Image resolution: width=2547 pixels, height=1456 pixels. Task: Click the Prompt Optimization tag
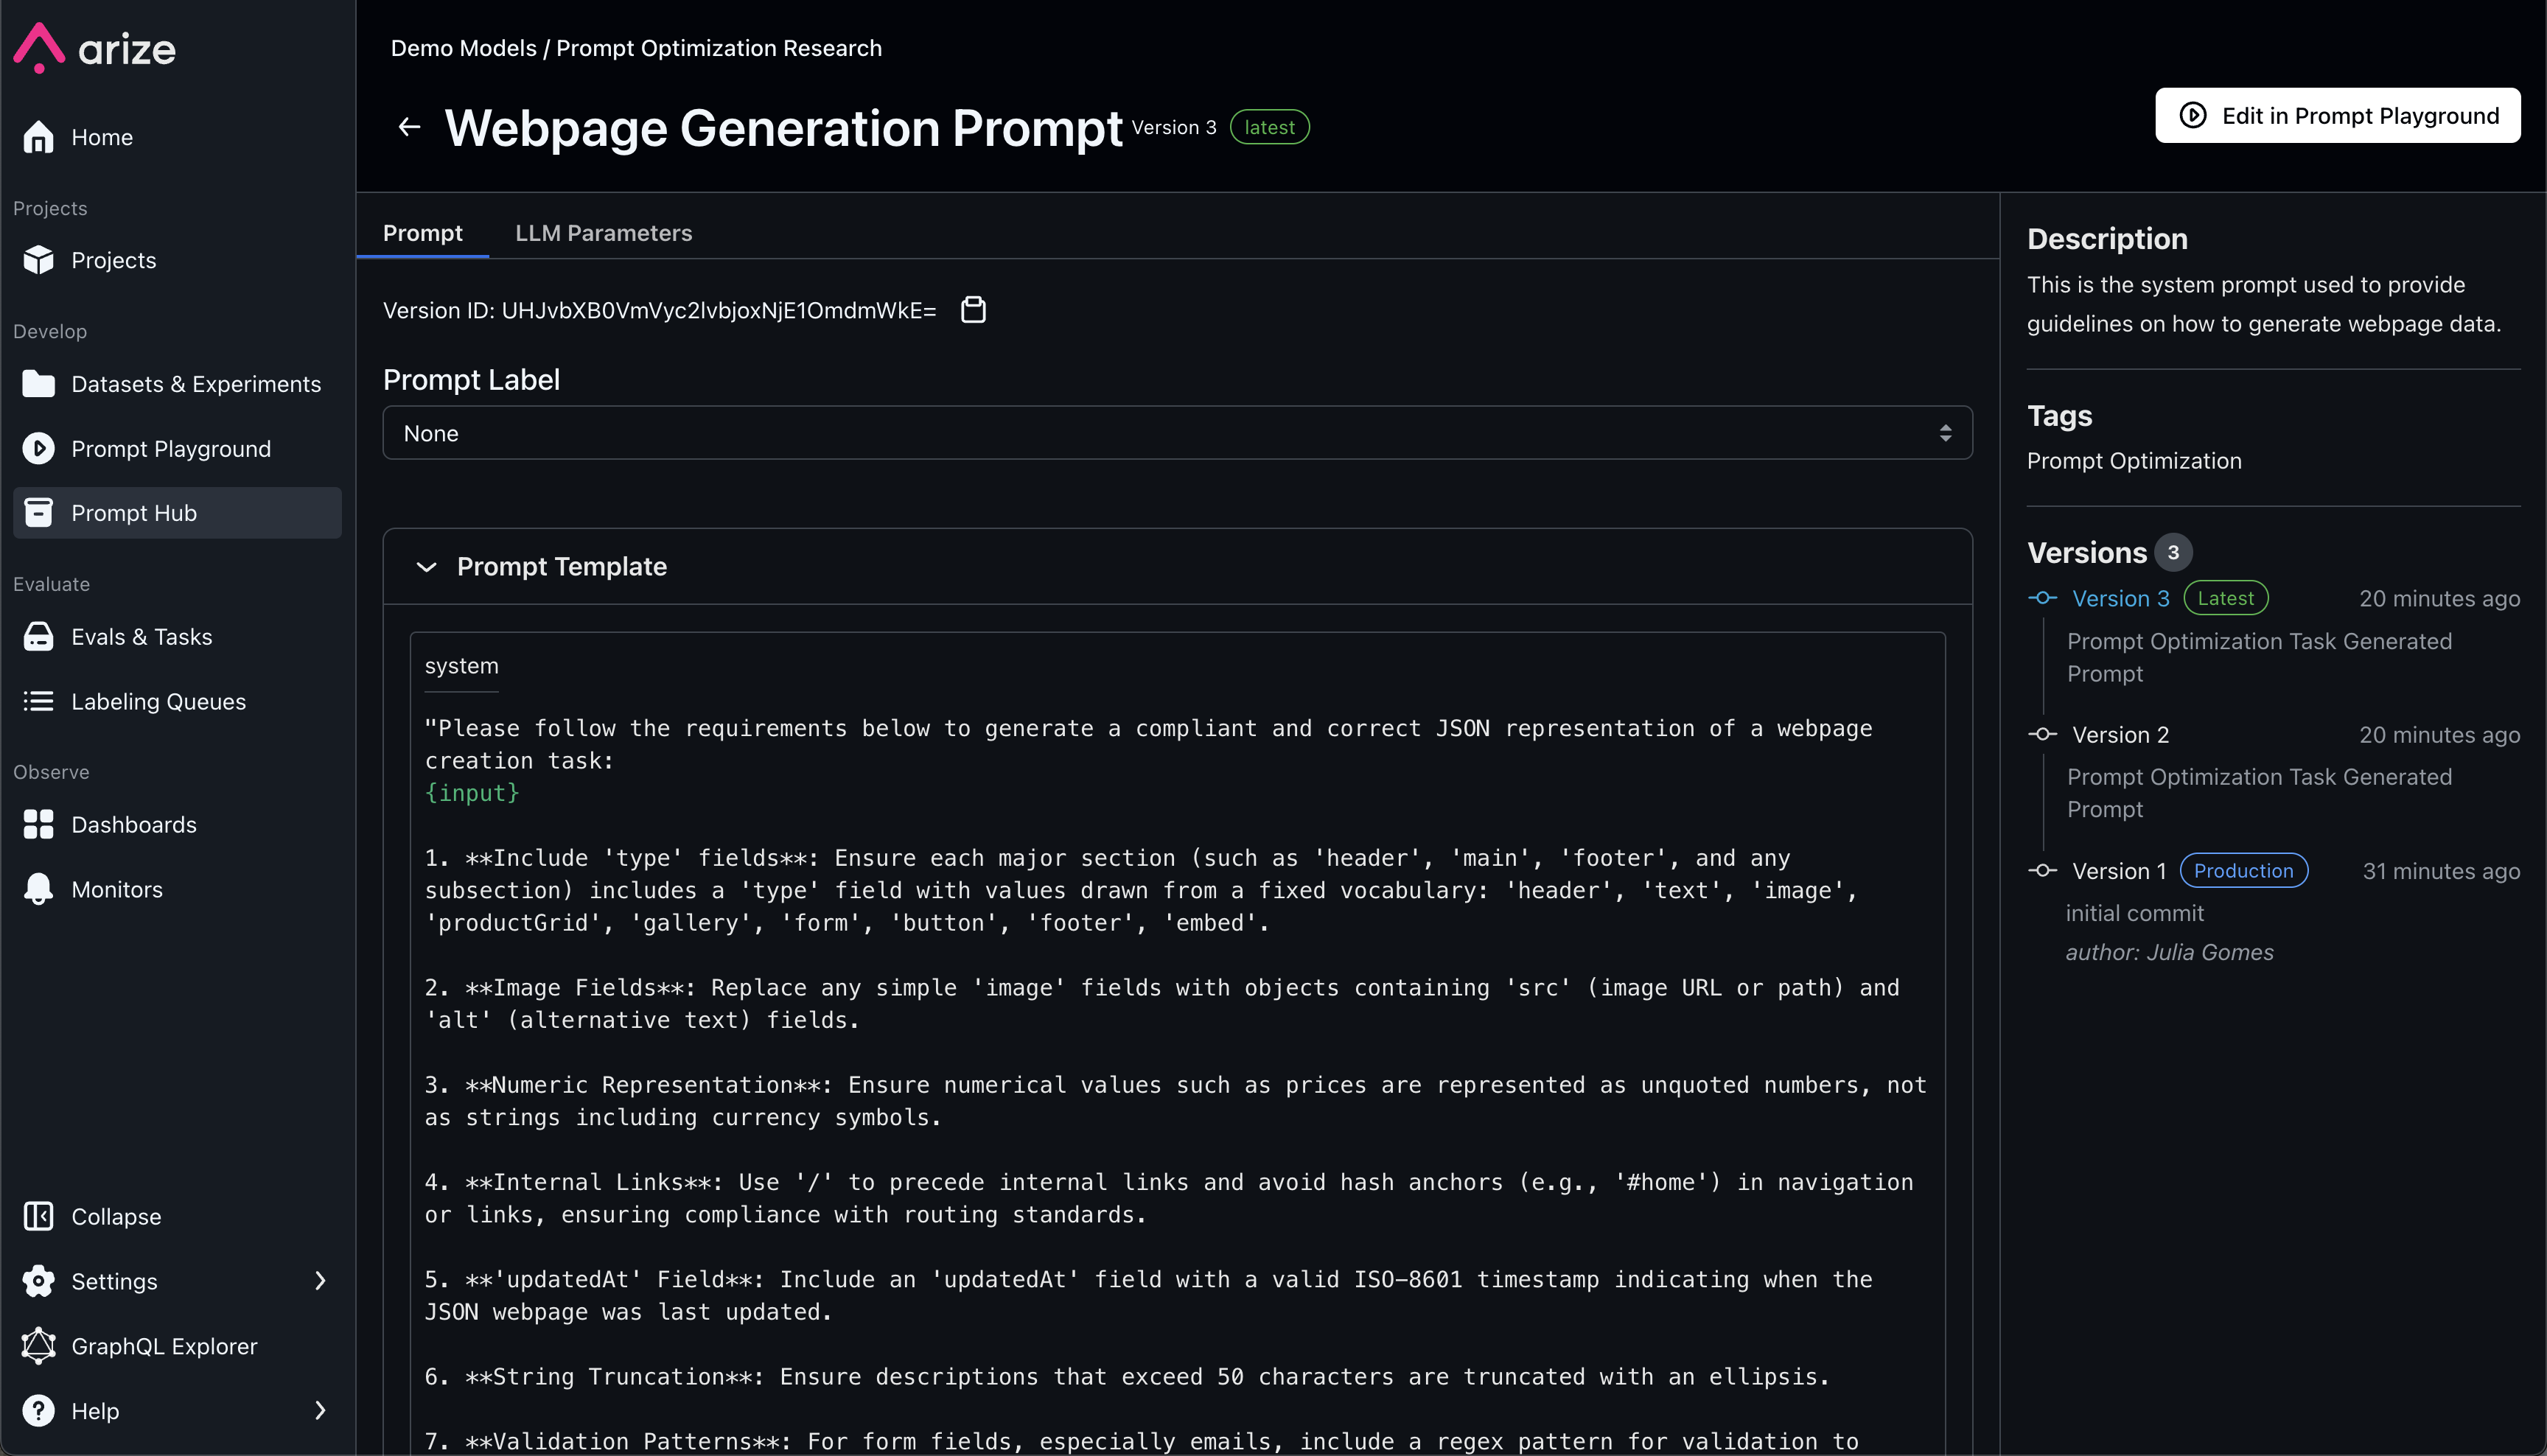[2134, 461]
